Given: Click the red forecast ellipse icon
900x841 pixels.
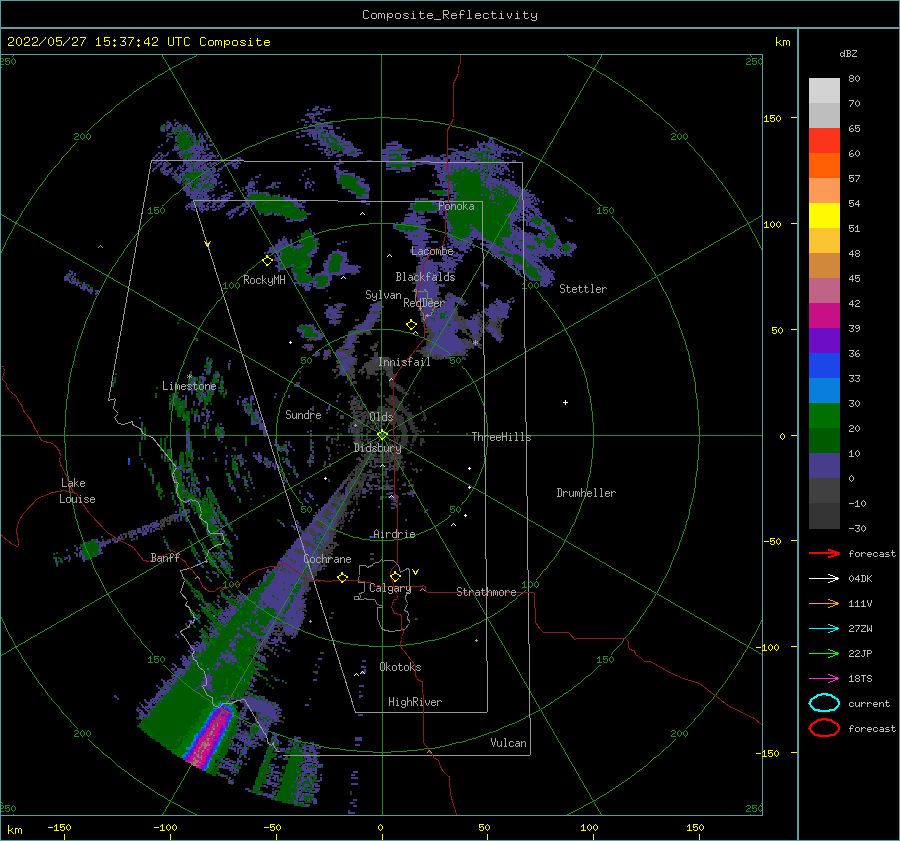Looking at the screenshot, I should [x=824, y=728].
